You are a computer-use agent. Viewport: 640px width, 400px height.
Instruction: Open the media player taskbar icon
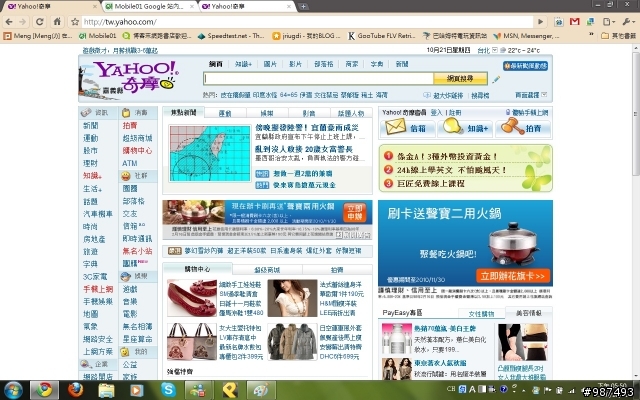tap(137, 390)
